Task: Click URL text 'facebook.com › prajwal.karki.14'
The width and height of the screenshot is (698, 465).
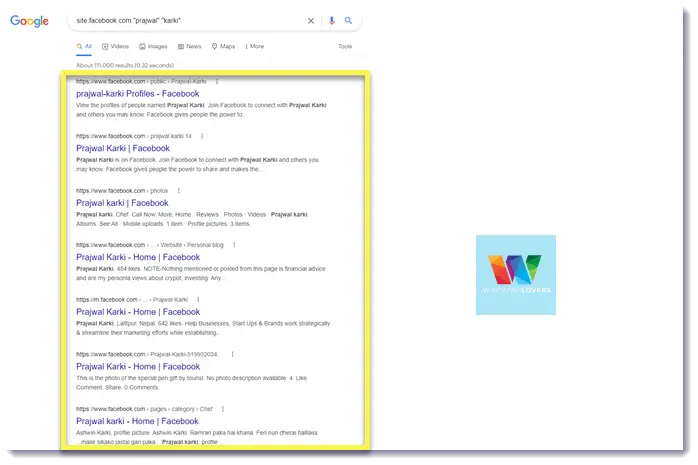Action: click(x=134, y=136)
